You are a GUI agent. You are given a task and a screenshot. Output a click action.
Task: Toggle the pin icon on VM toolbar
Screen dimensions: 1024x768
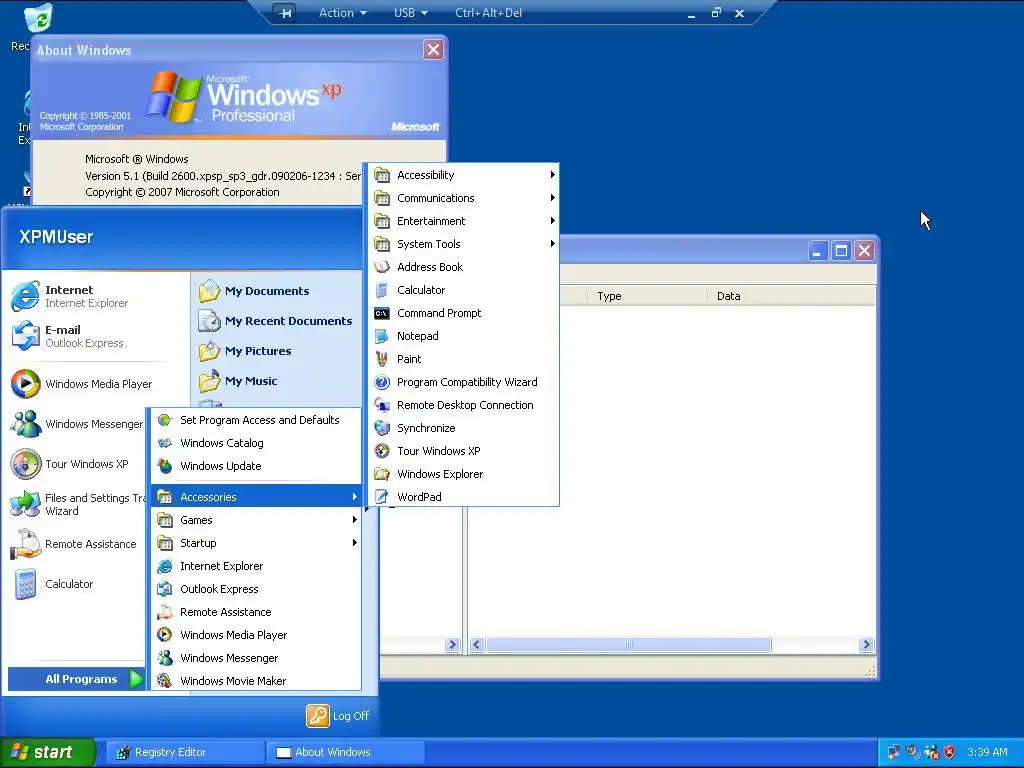click(x=285, y=13)
